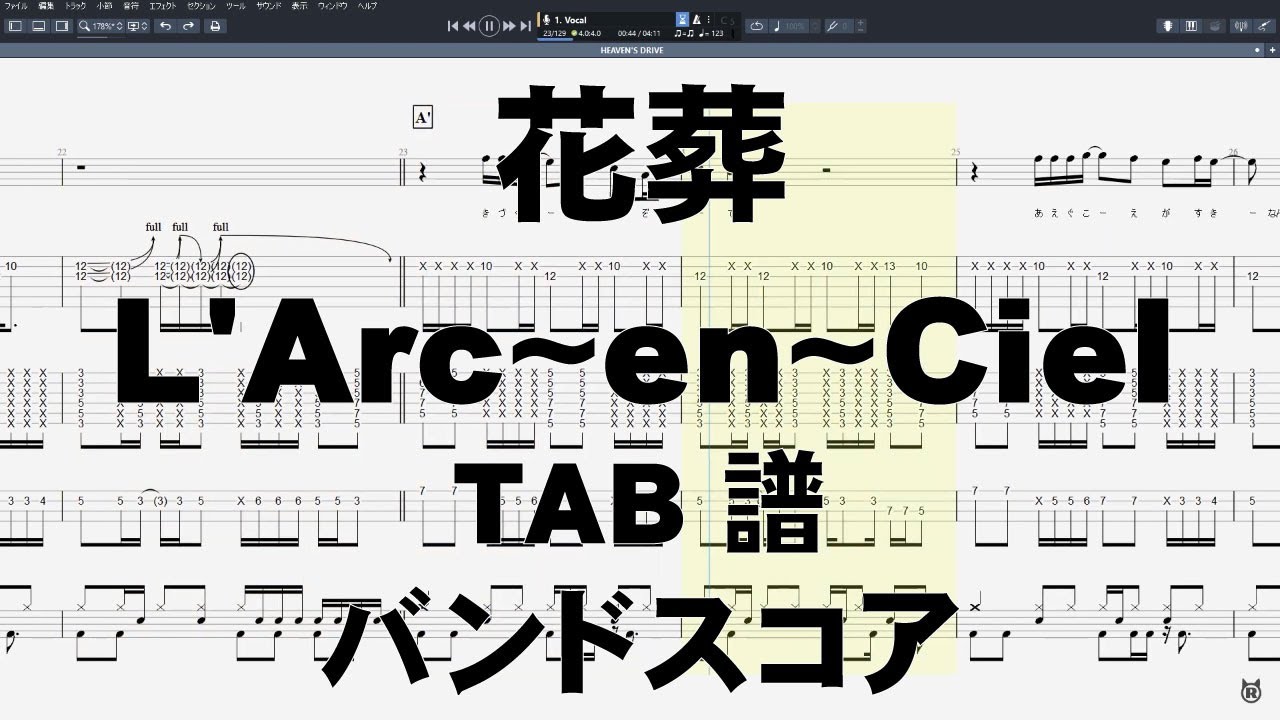Adjust the relative speed stepper
1280x720 pixels.
[815, 26]
